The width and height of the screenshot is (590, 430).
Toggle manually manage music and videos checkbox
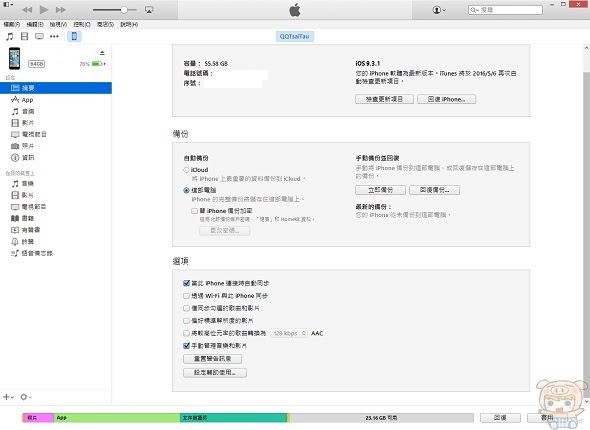tap(186, 346)
